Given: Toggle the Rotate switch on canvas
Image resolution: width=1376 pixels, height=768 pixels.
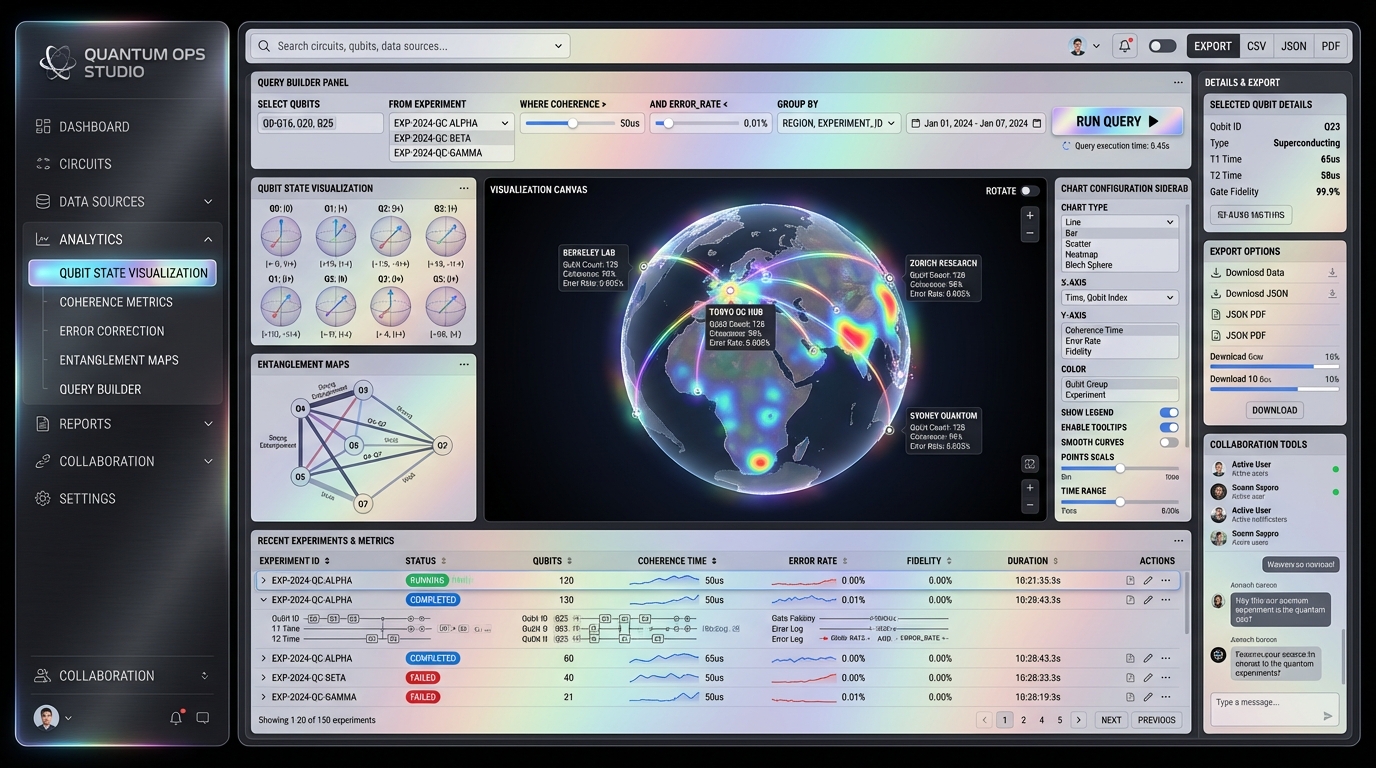Looking at the screenshot, I should coord(1029,191).
